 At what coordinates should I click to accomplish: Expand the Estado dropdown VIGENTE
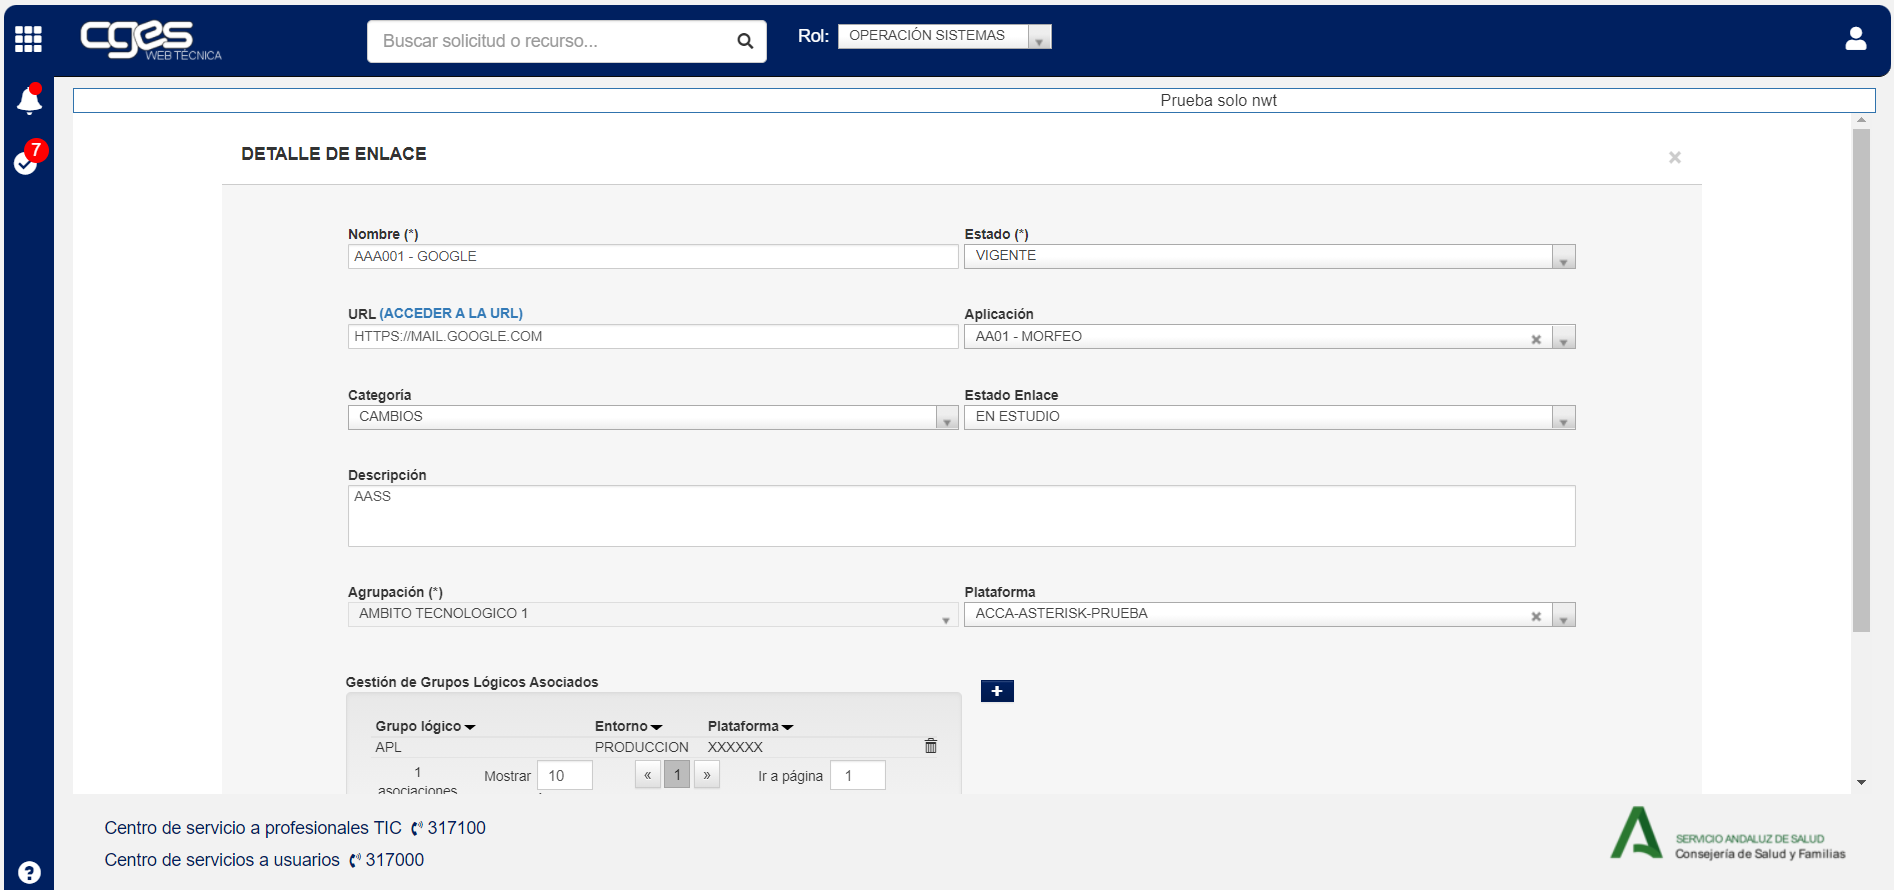tap(1269, 256)
